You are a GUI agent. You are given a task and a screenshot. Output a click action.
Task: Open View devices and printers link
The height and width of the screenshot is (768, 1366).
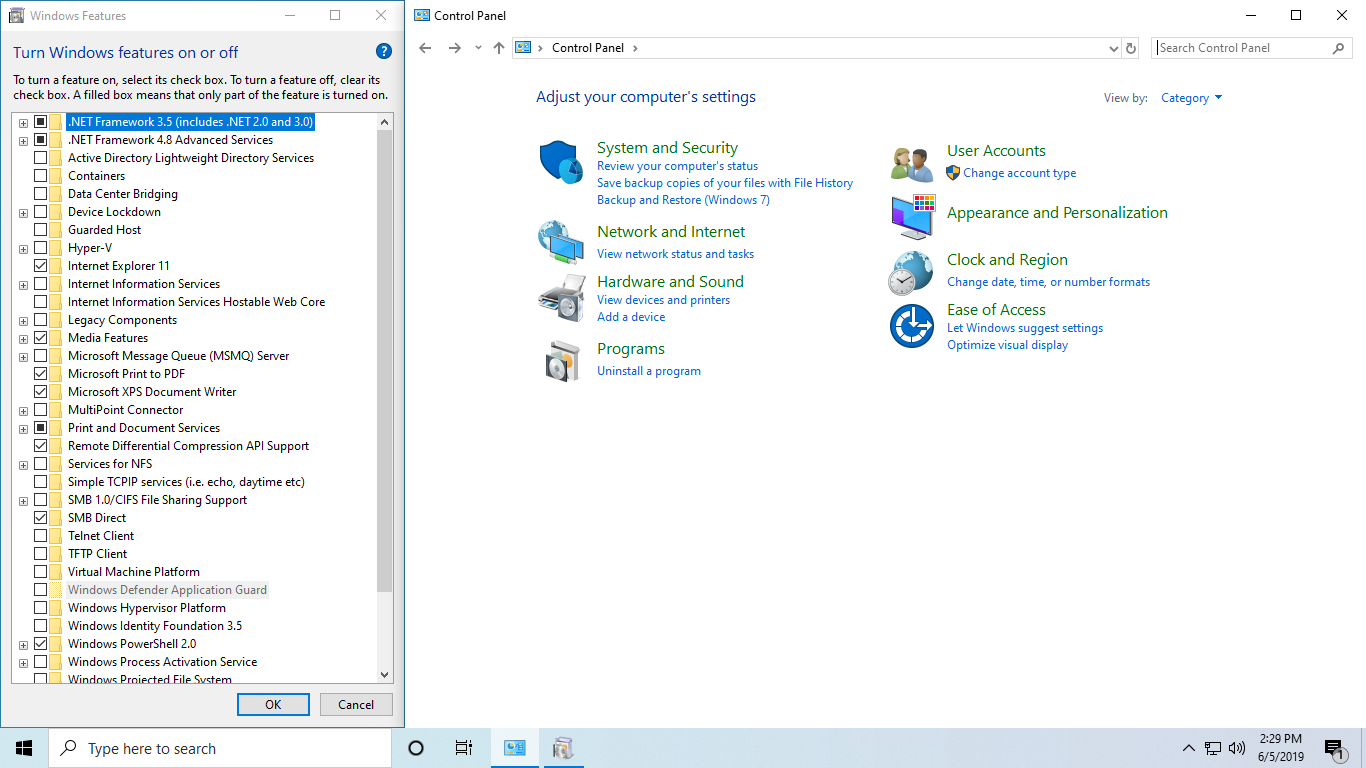(x=664, y=300)
